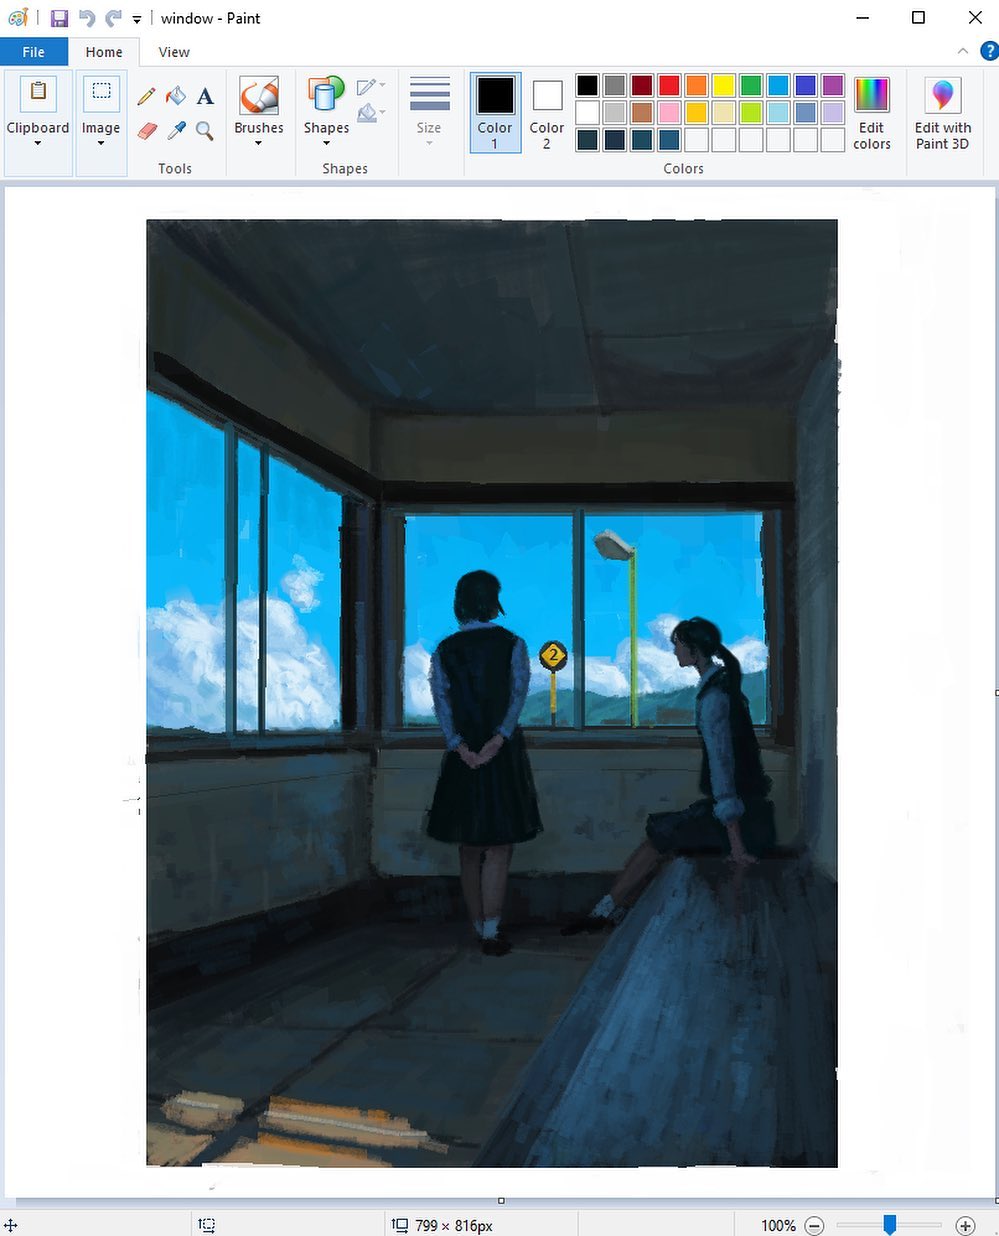Click the 100% zoom level text
Viewport: 999px width, 1236px height.
(x=778, y=1225)
